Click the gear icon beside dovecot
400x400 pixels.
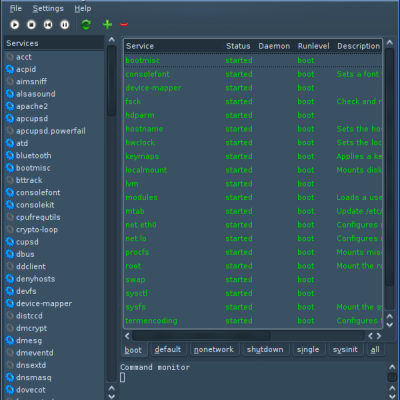(x=10, y=390)
